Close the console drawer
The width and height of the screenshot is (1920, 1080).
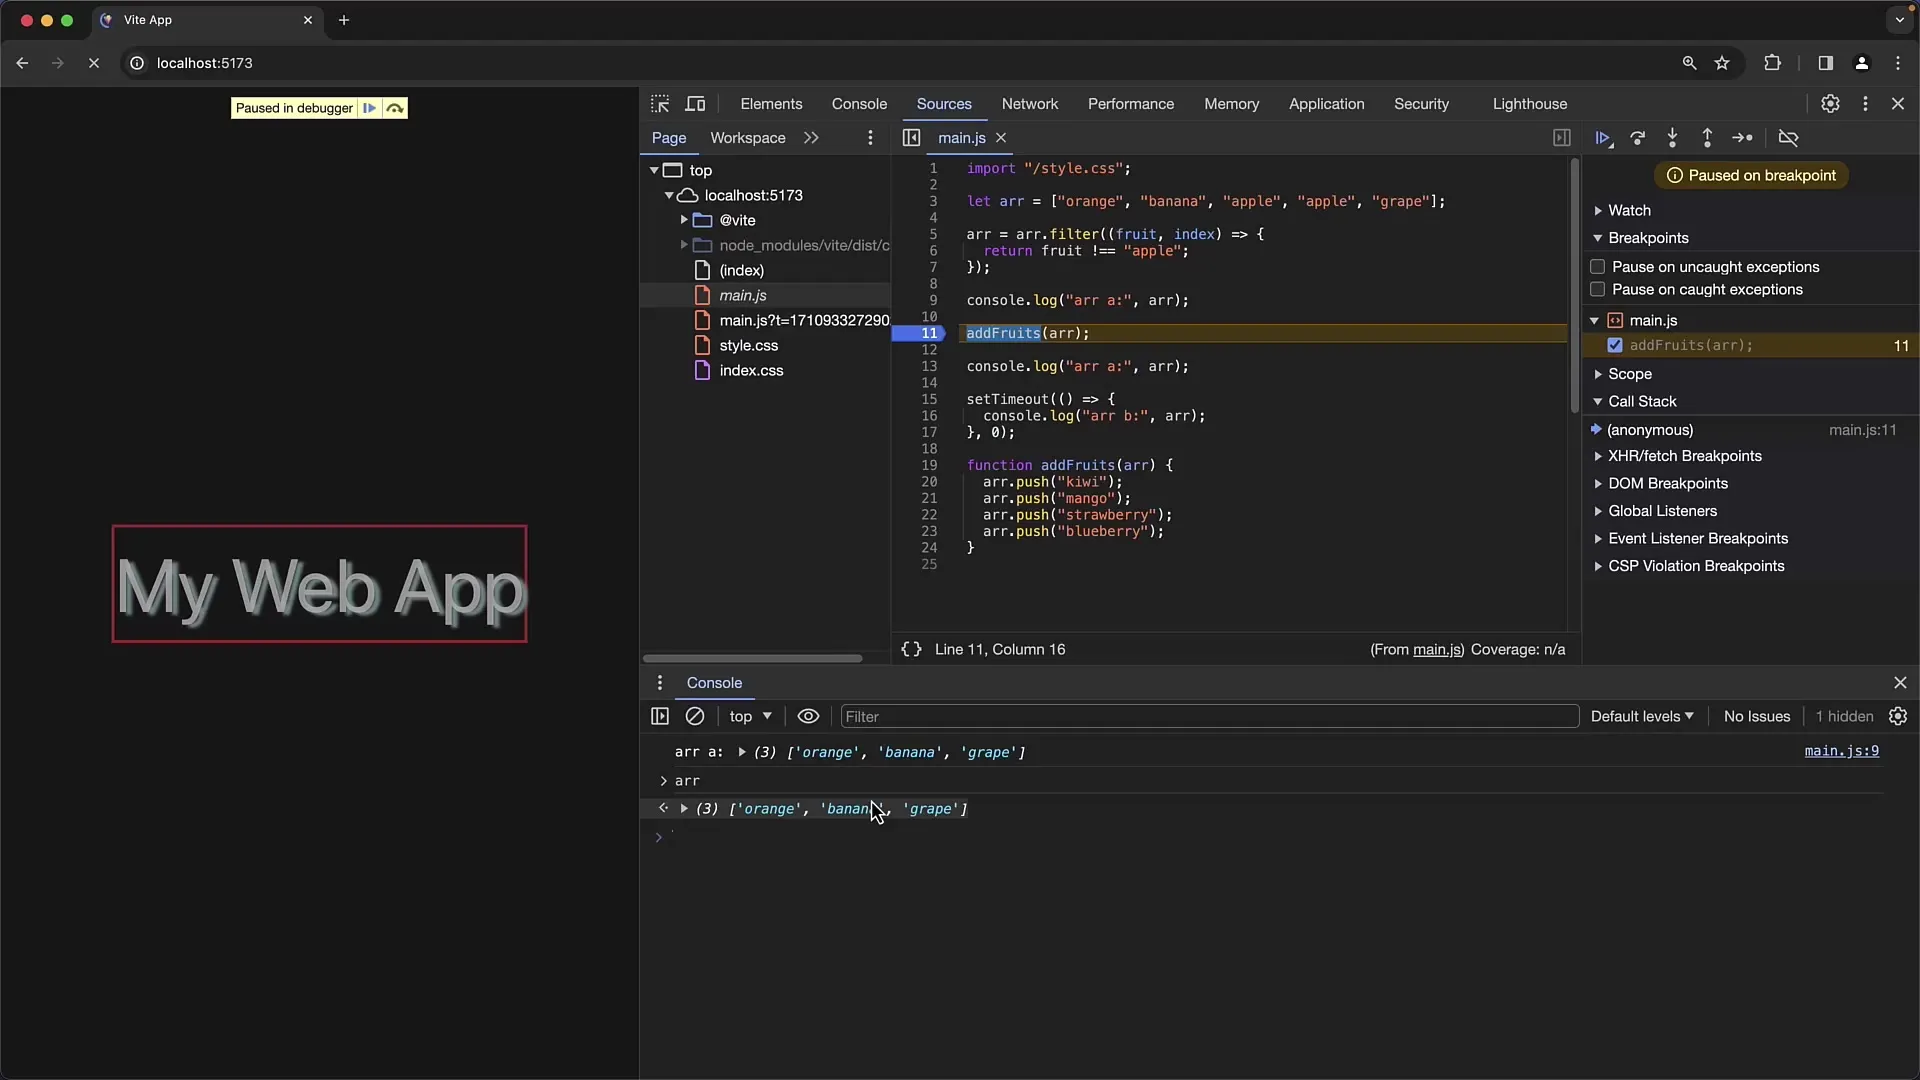tap(1900, 683)
